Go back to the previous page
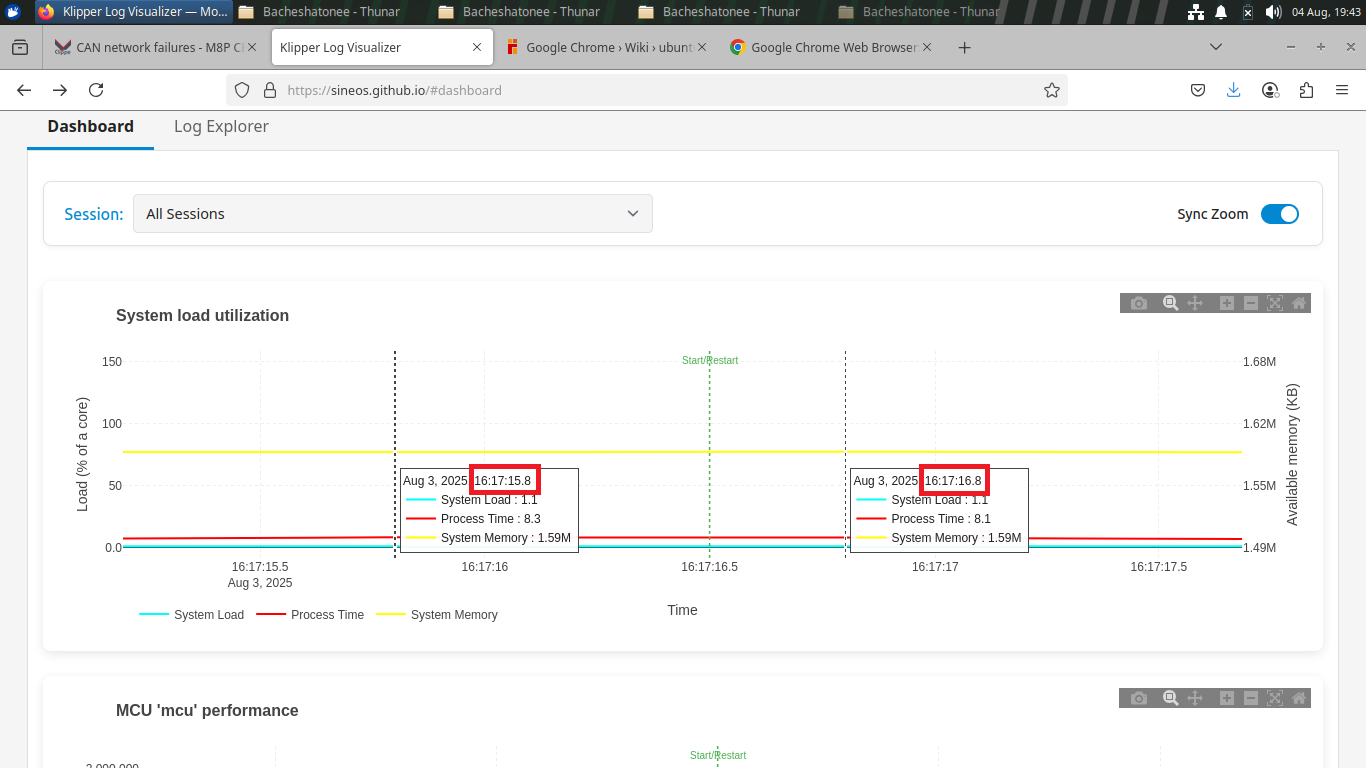Screen dimensions: 1366x768 click(x=24, y=90)
